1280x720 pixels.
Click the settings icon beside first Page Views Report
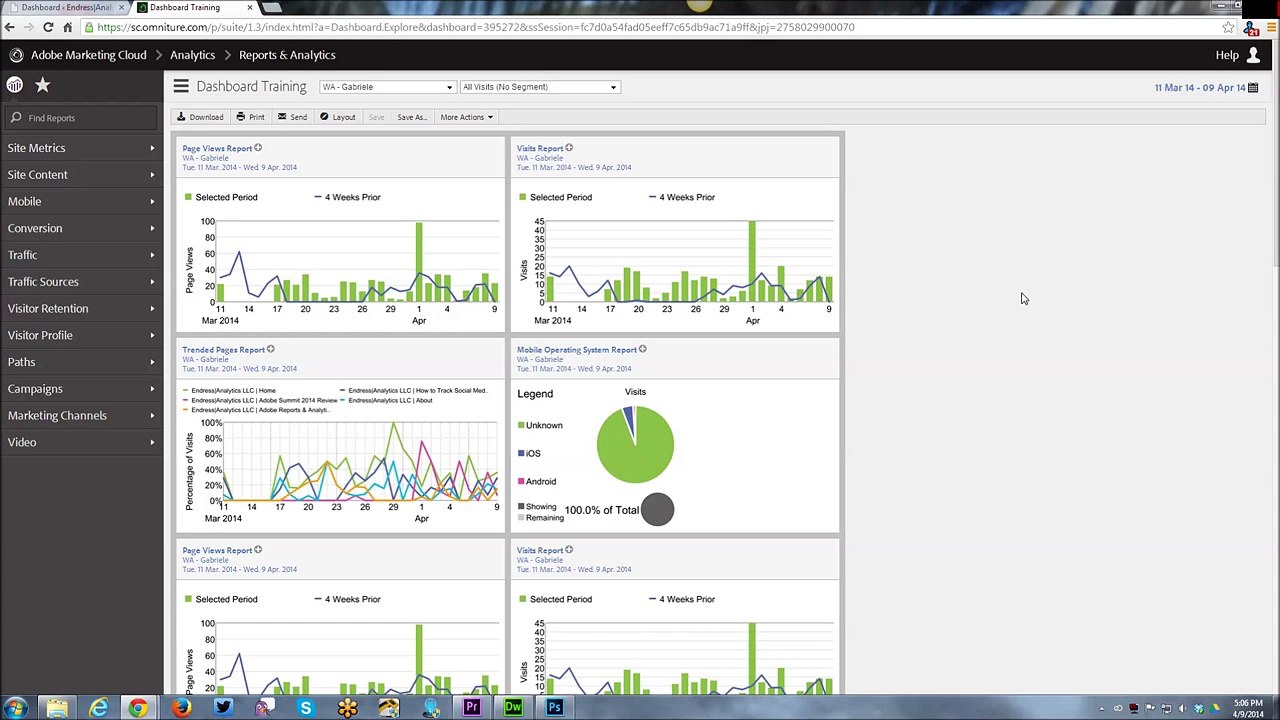(x=258, y=148)
